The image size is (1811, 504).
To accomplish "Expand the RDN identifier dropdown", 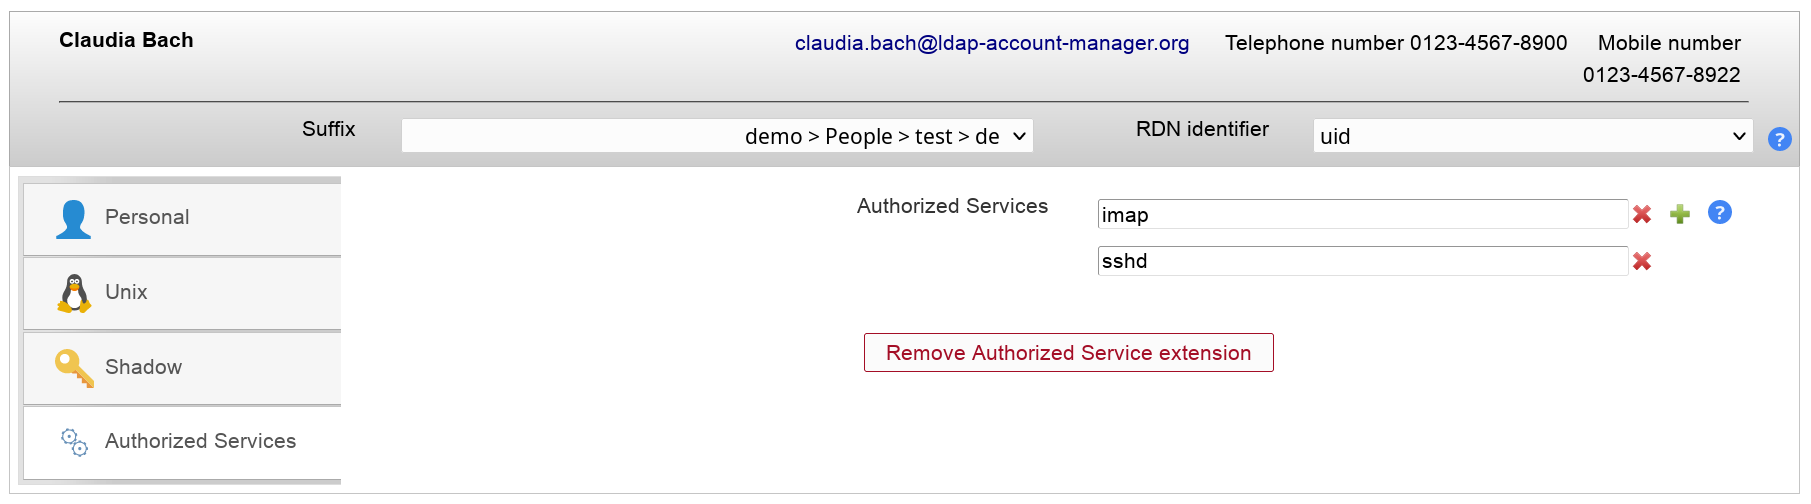I will (1532, 136).
